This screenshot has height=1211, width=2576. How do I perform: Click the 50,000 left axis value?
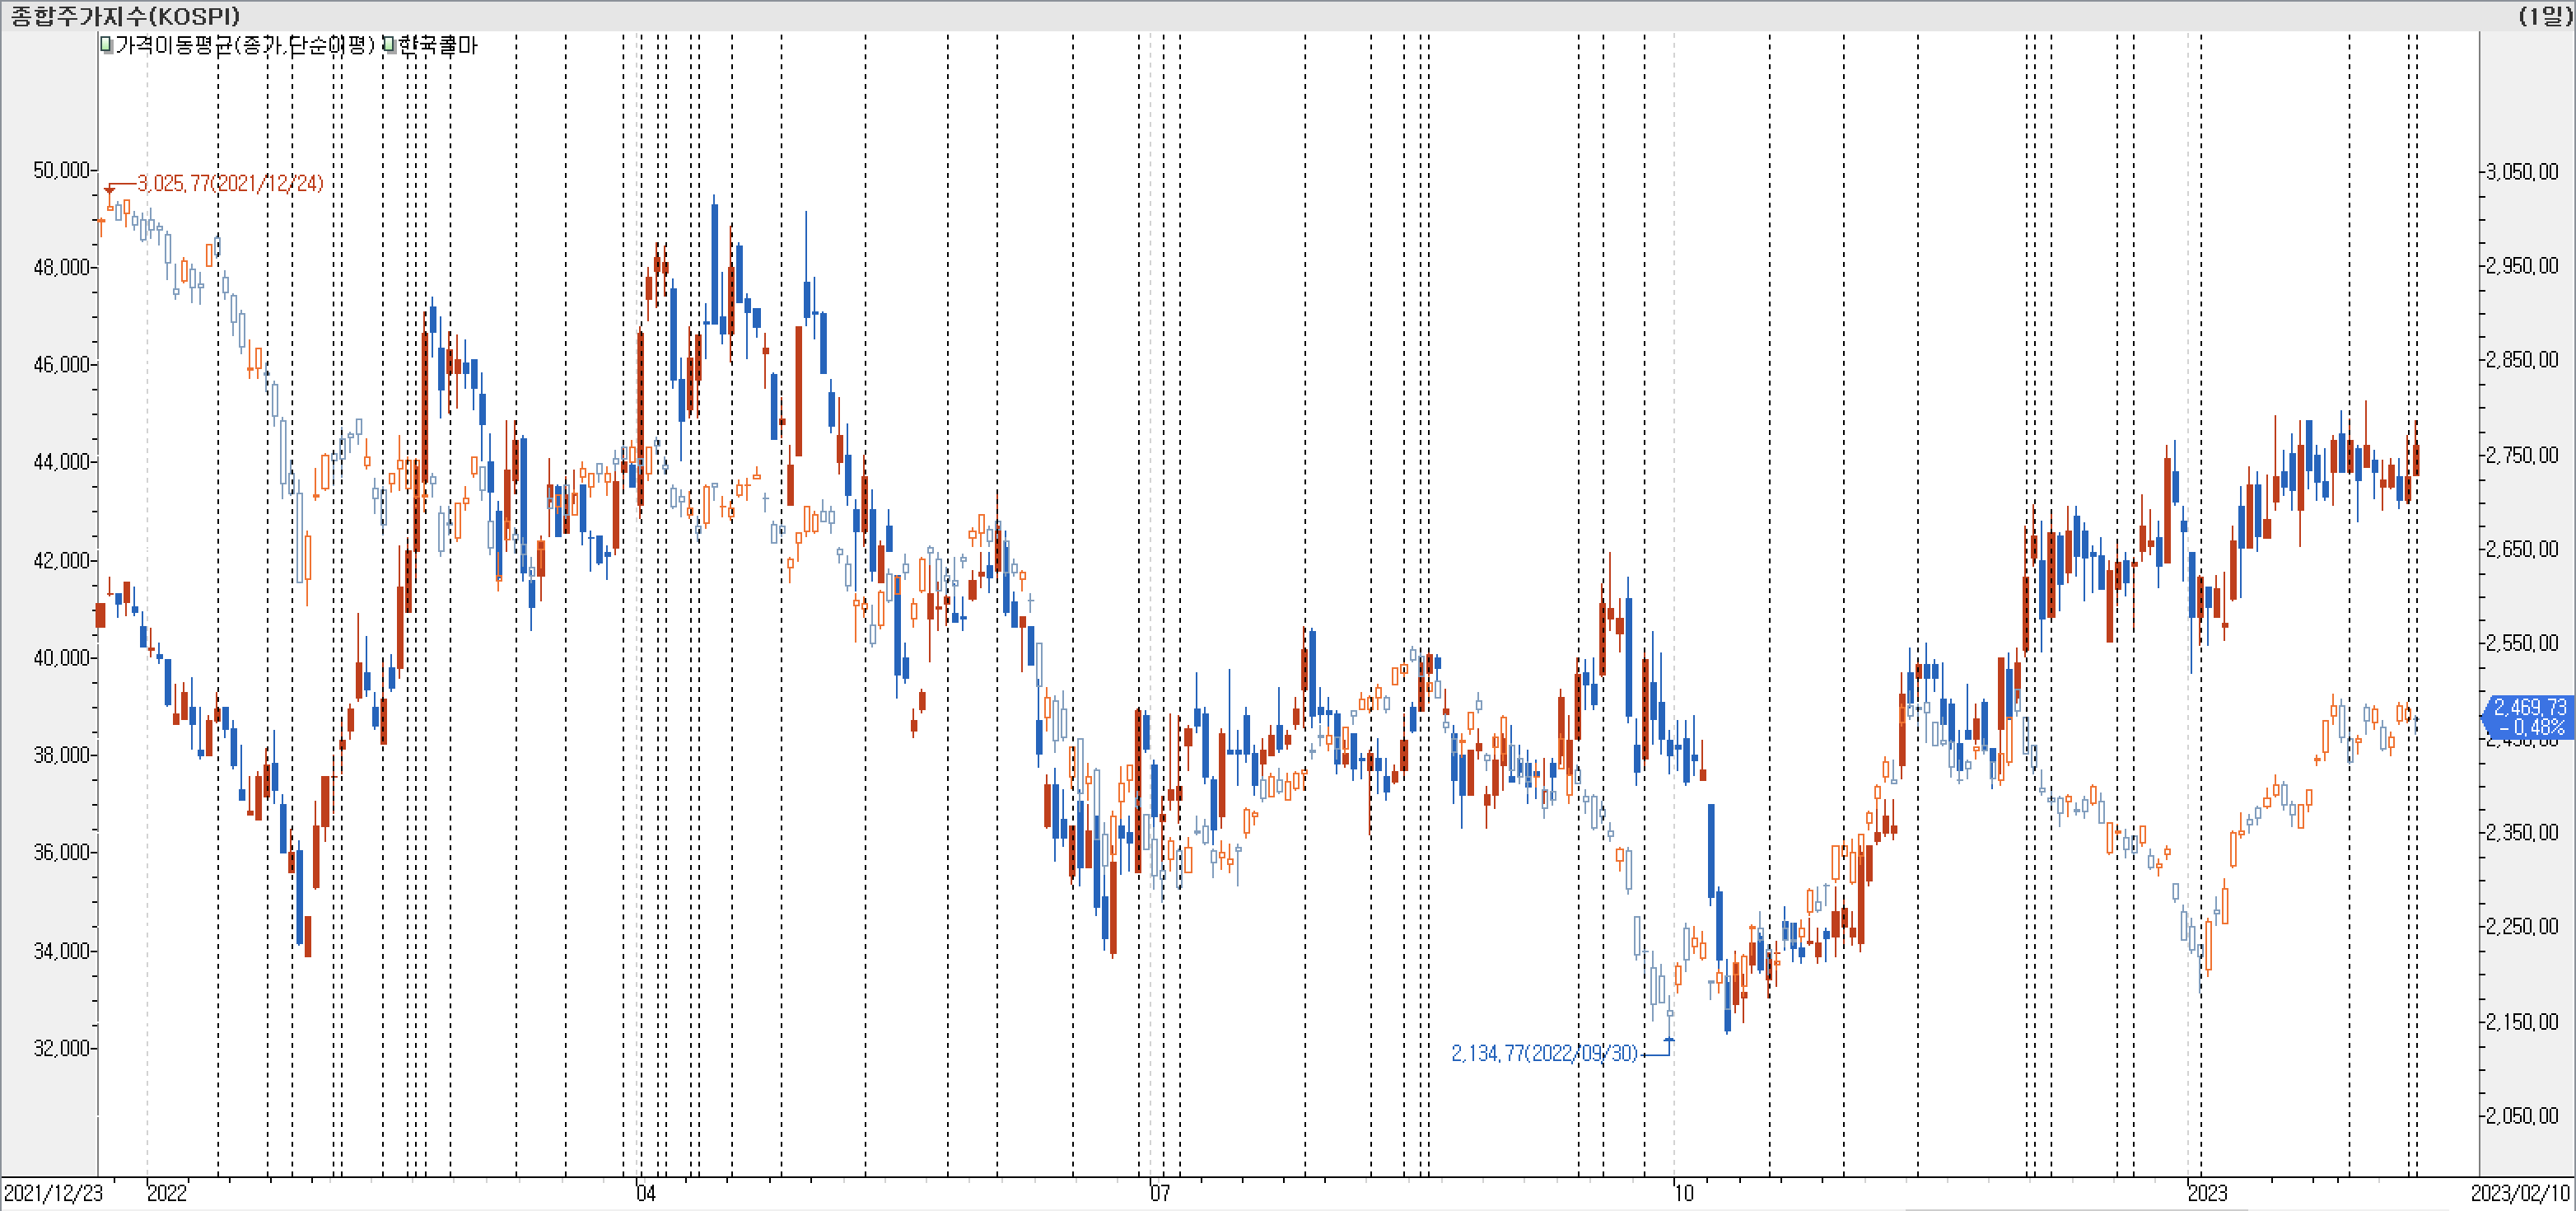(61, 170)
